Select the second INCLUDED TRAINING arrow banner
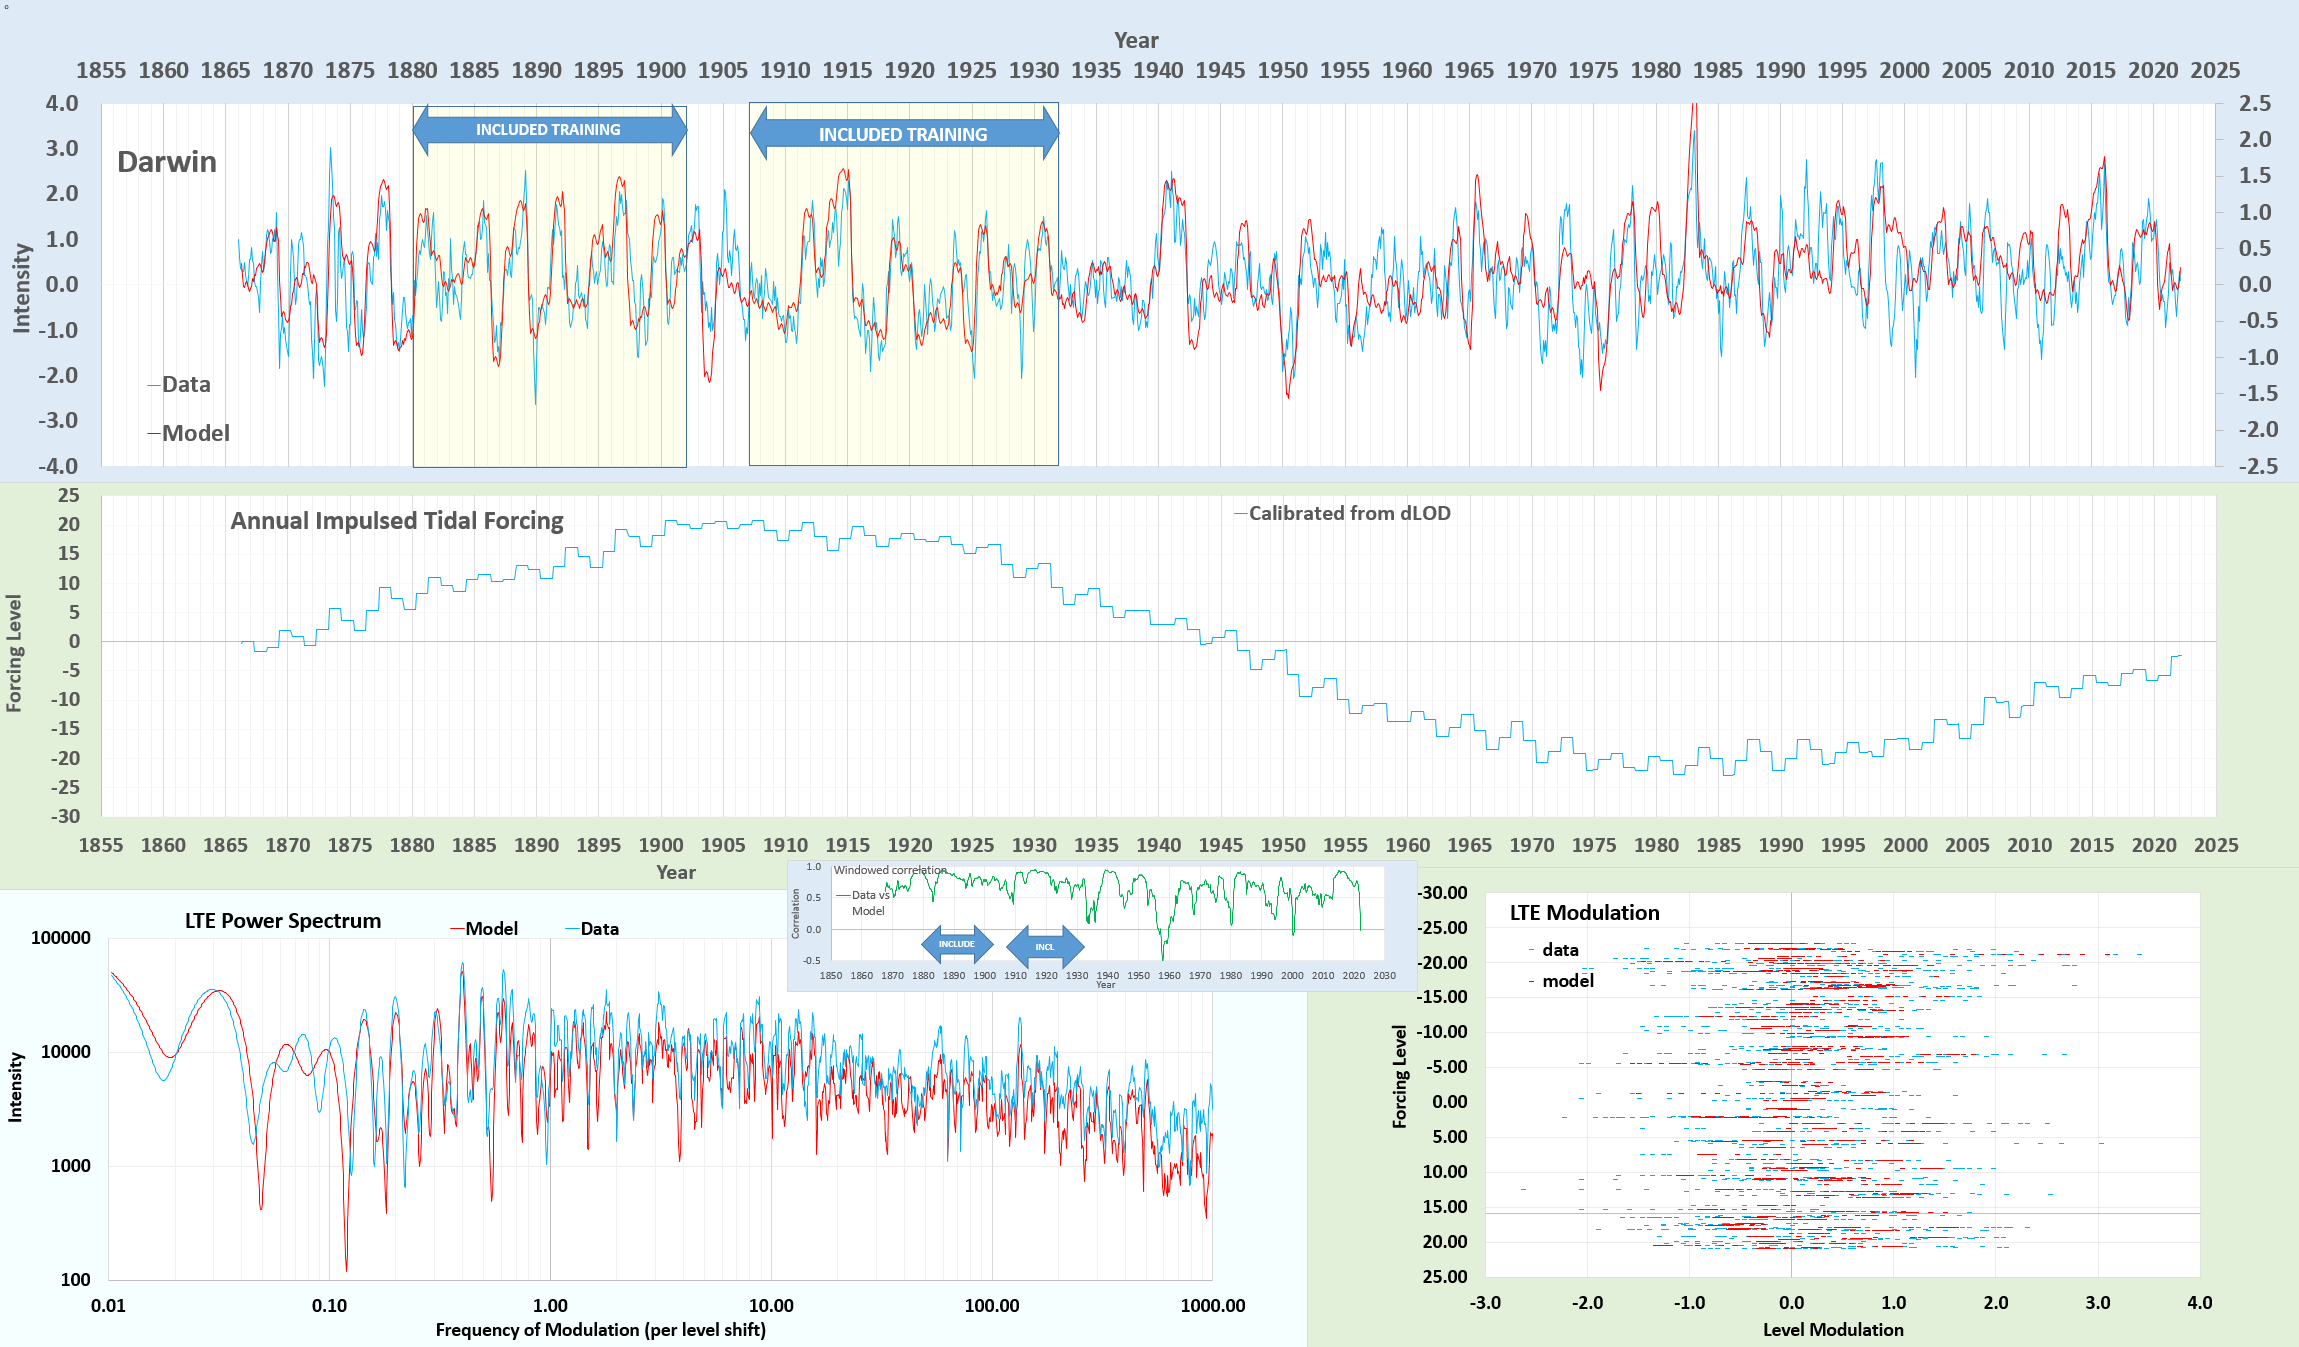 903,134
